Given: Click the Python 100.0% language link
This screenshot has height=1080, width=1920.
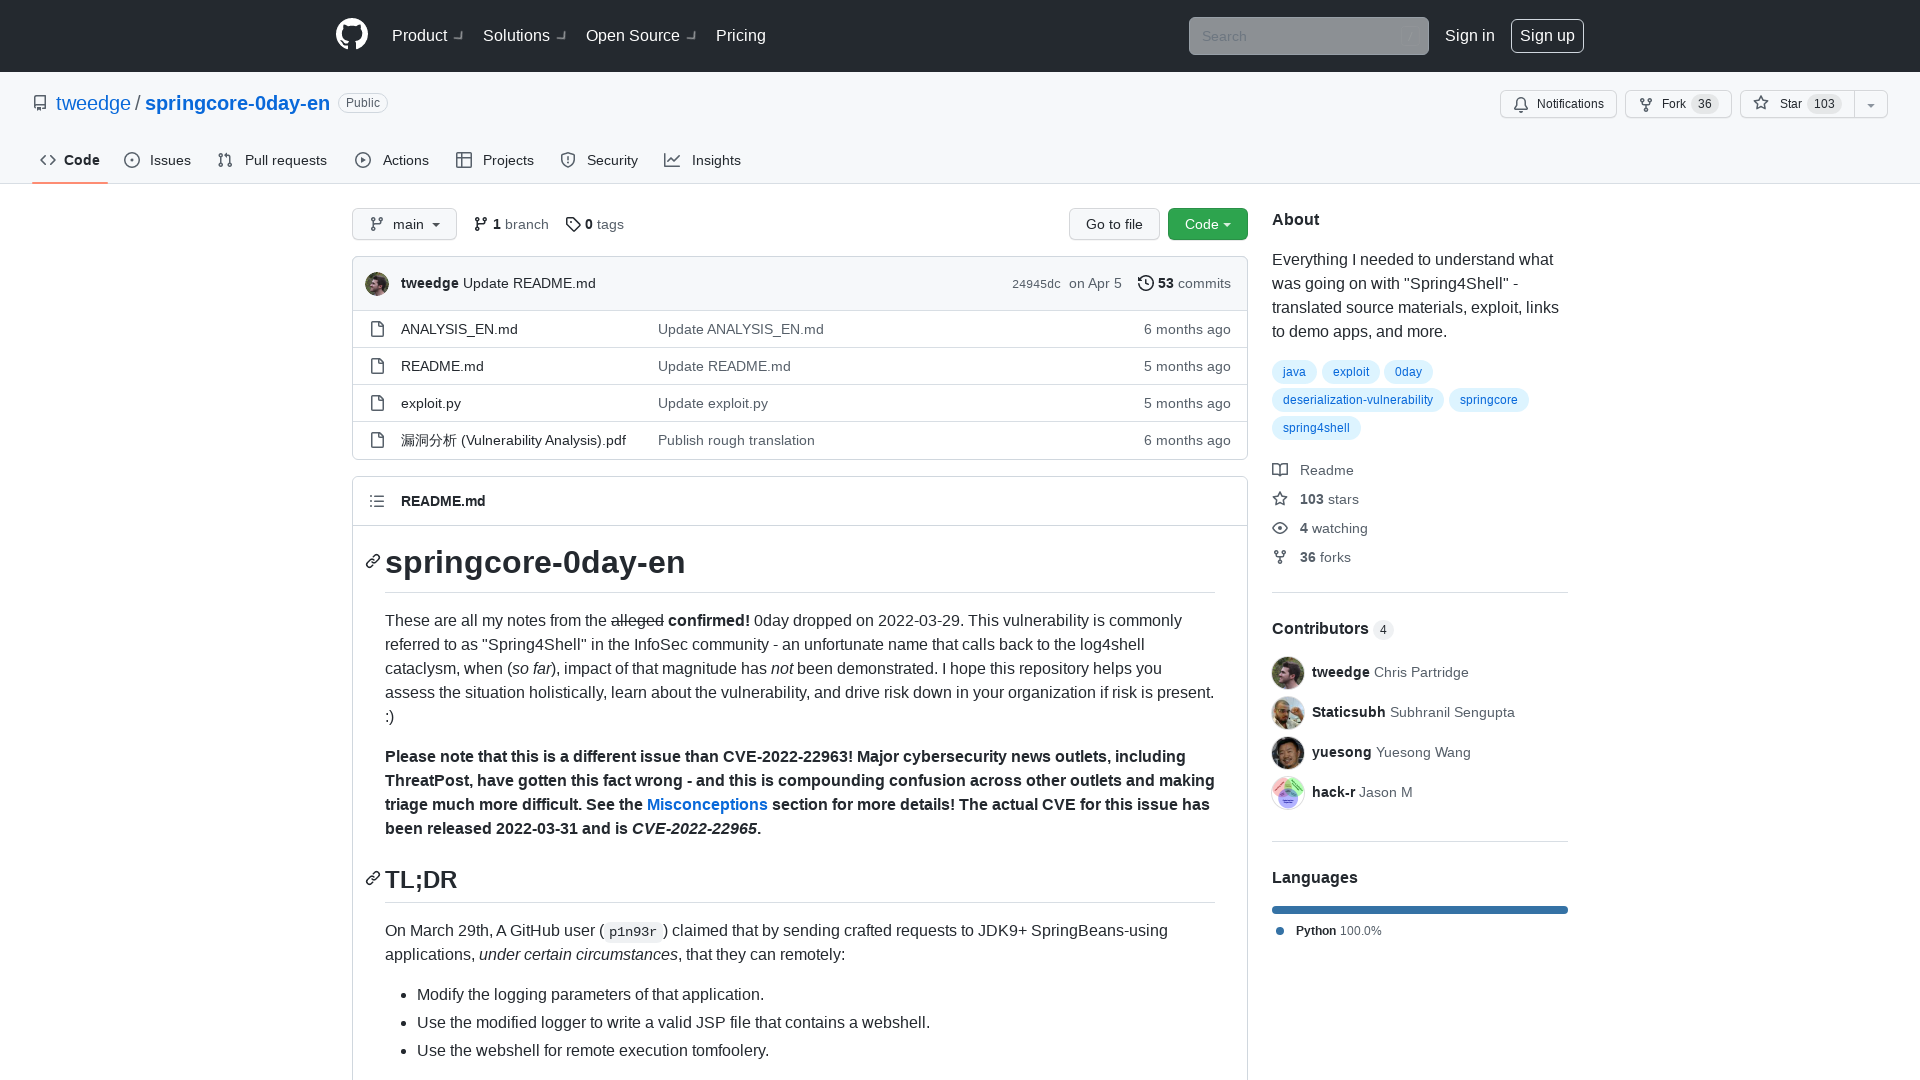Looking at the screenshot, I should point(1329,931).
